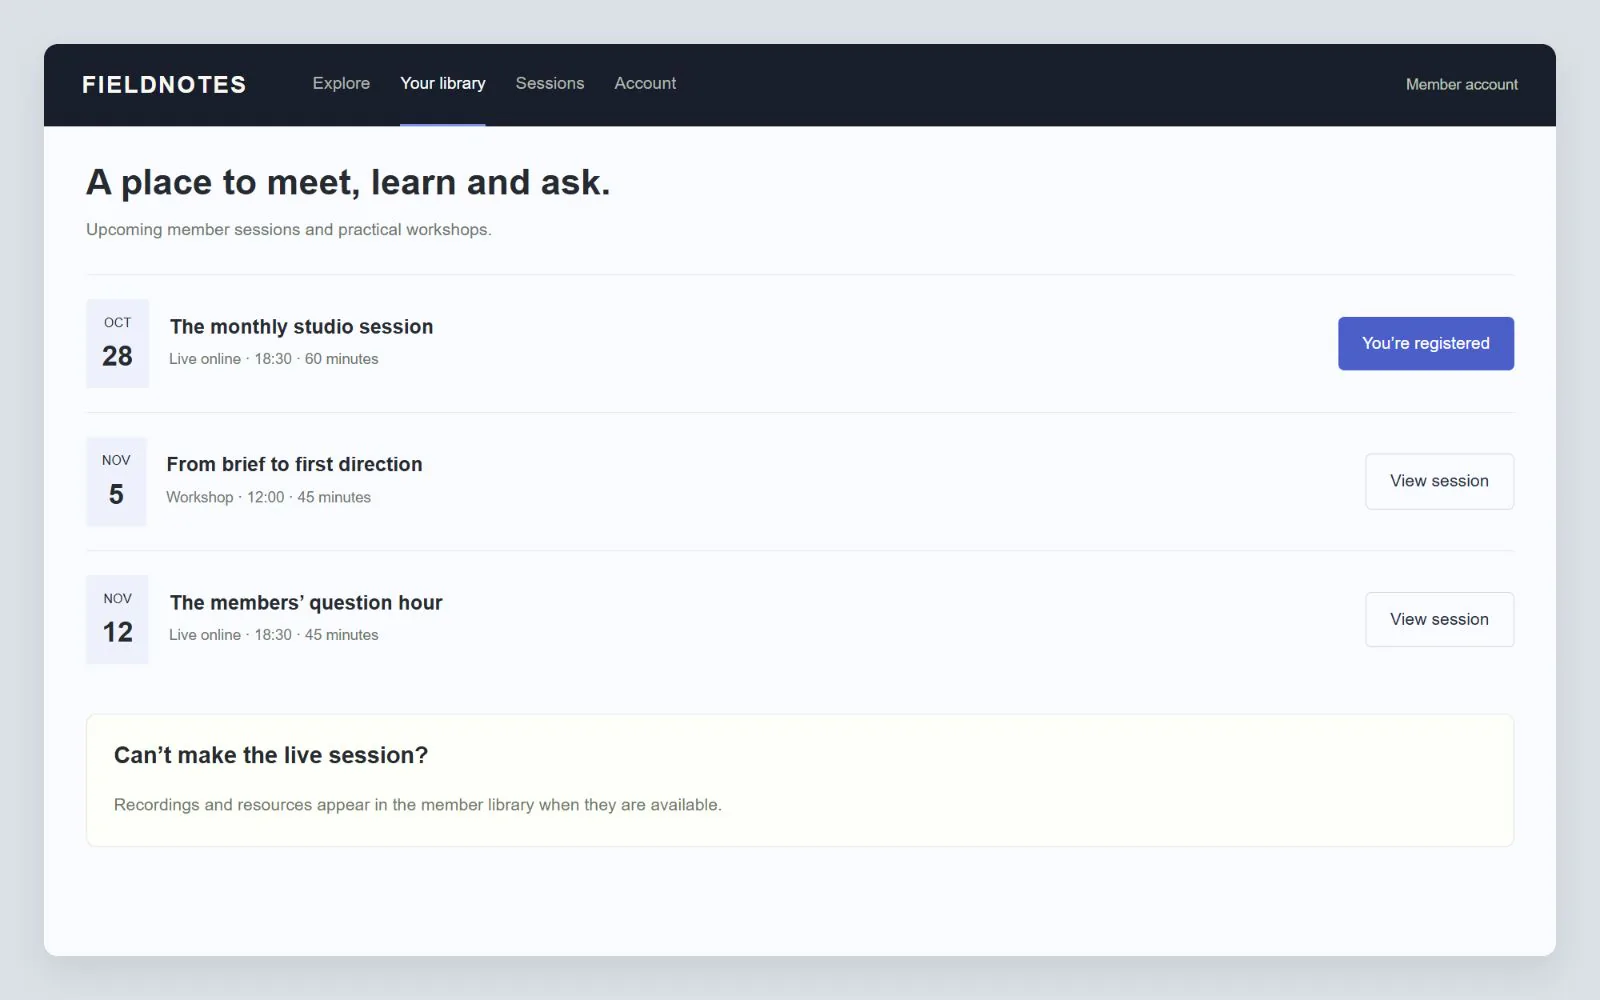View session for The members' question hour
Image resolution: width=1600 pixels, height=1000 pixels.
coord(1439,620)
